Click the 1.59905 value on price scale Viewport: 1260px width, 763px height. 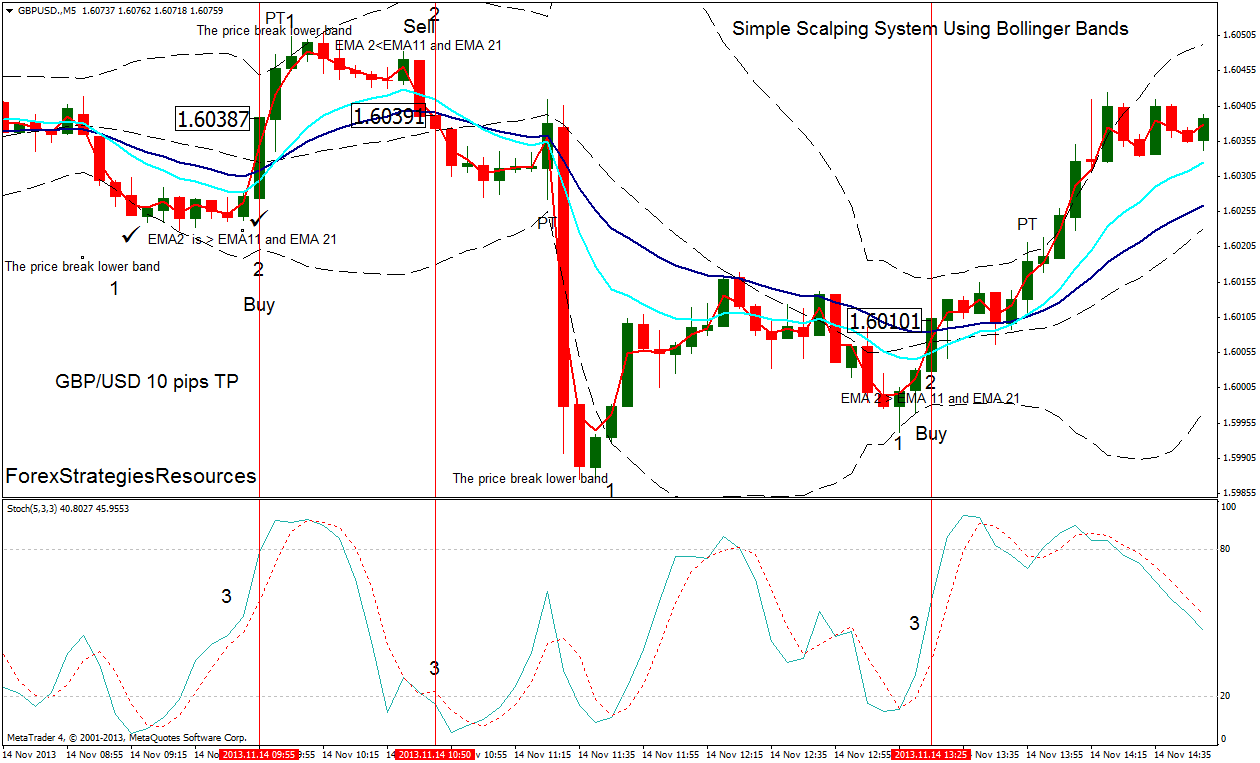click(1239, 458)
